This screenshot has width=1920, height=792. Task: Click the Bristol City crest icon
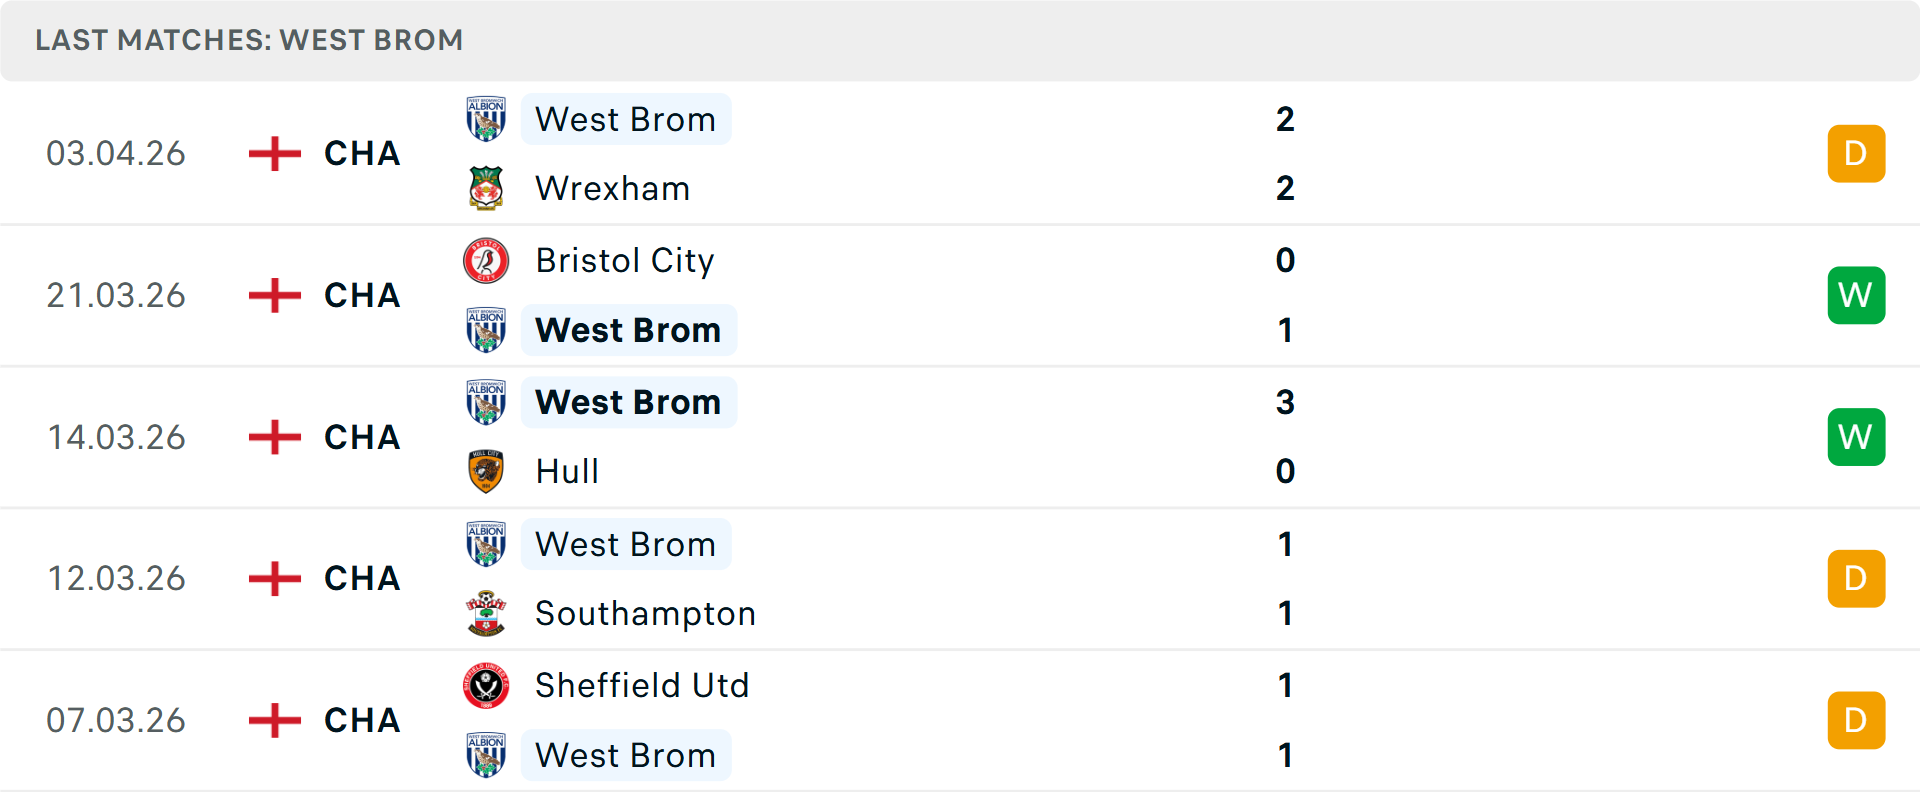click(x=486, y=260)
